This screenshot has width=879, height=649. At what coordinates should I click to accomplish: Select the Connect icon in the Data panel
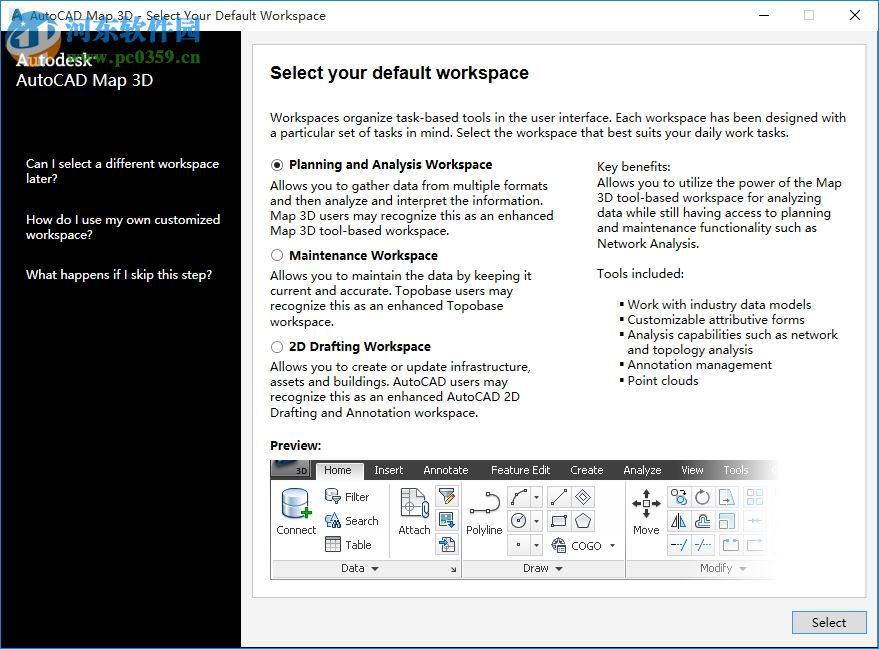coord(294,509)
